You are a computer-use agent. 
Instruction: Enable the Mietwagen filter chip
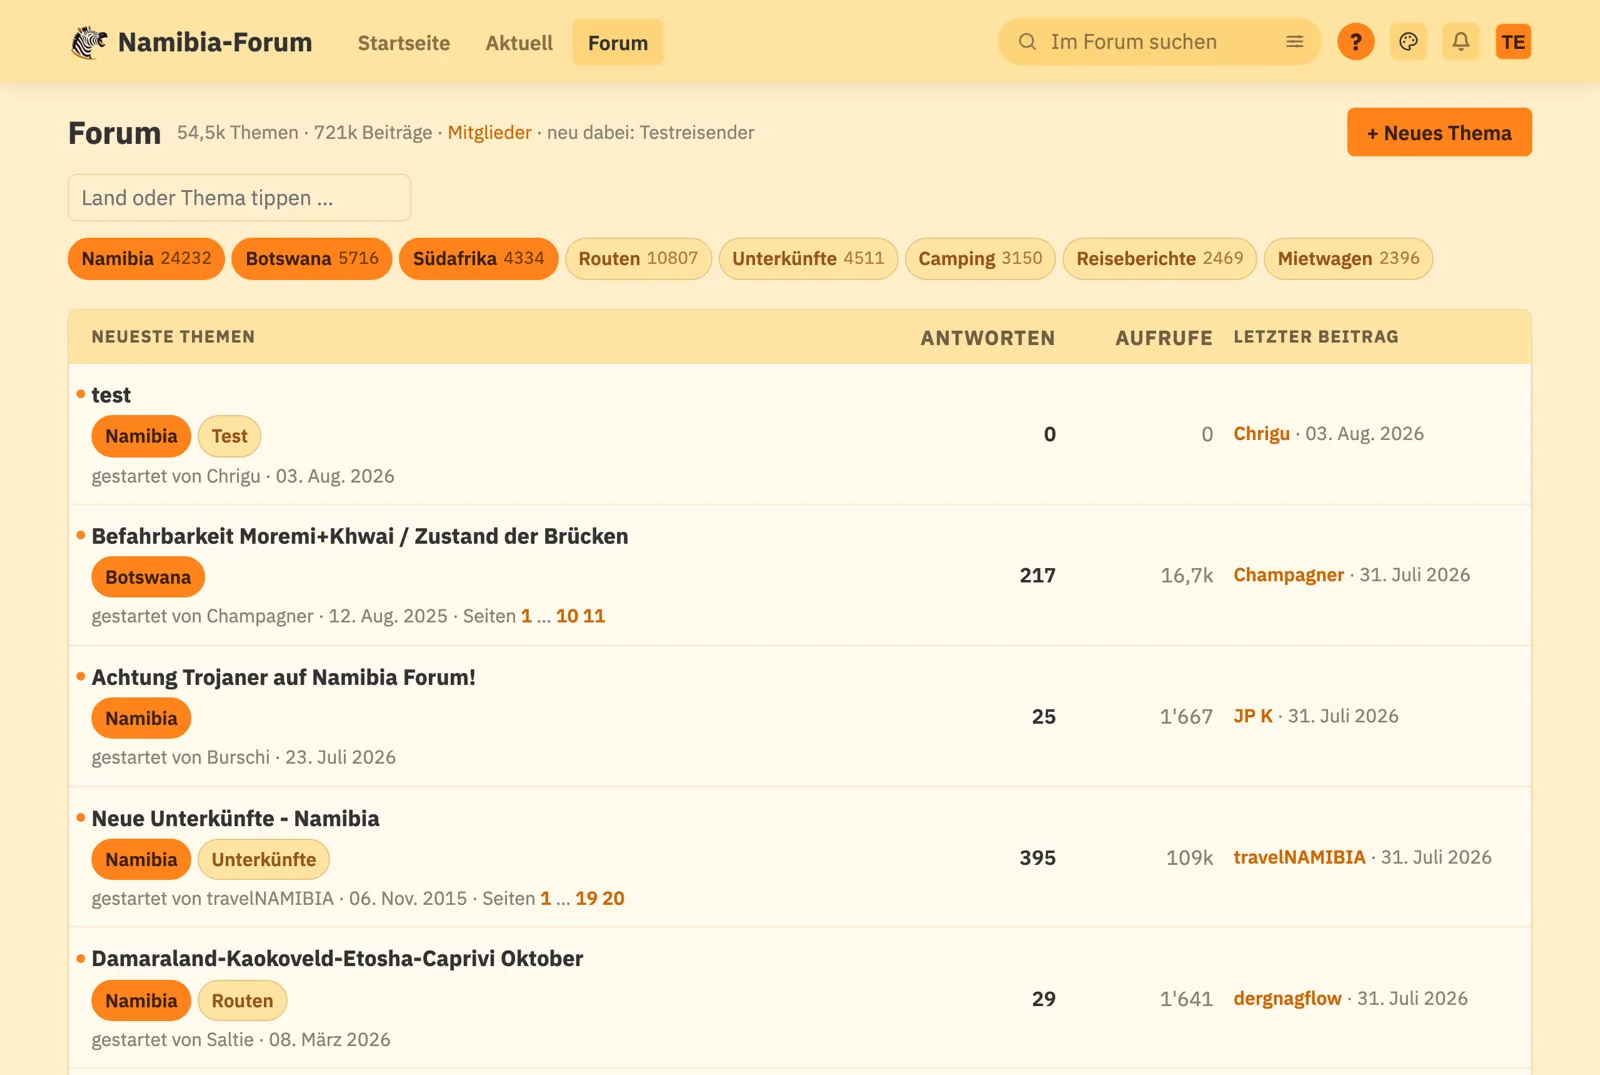click(1349, 259)
